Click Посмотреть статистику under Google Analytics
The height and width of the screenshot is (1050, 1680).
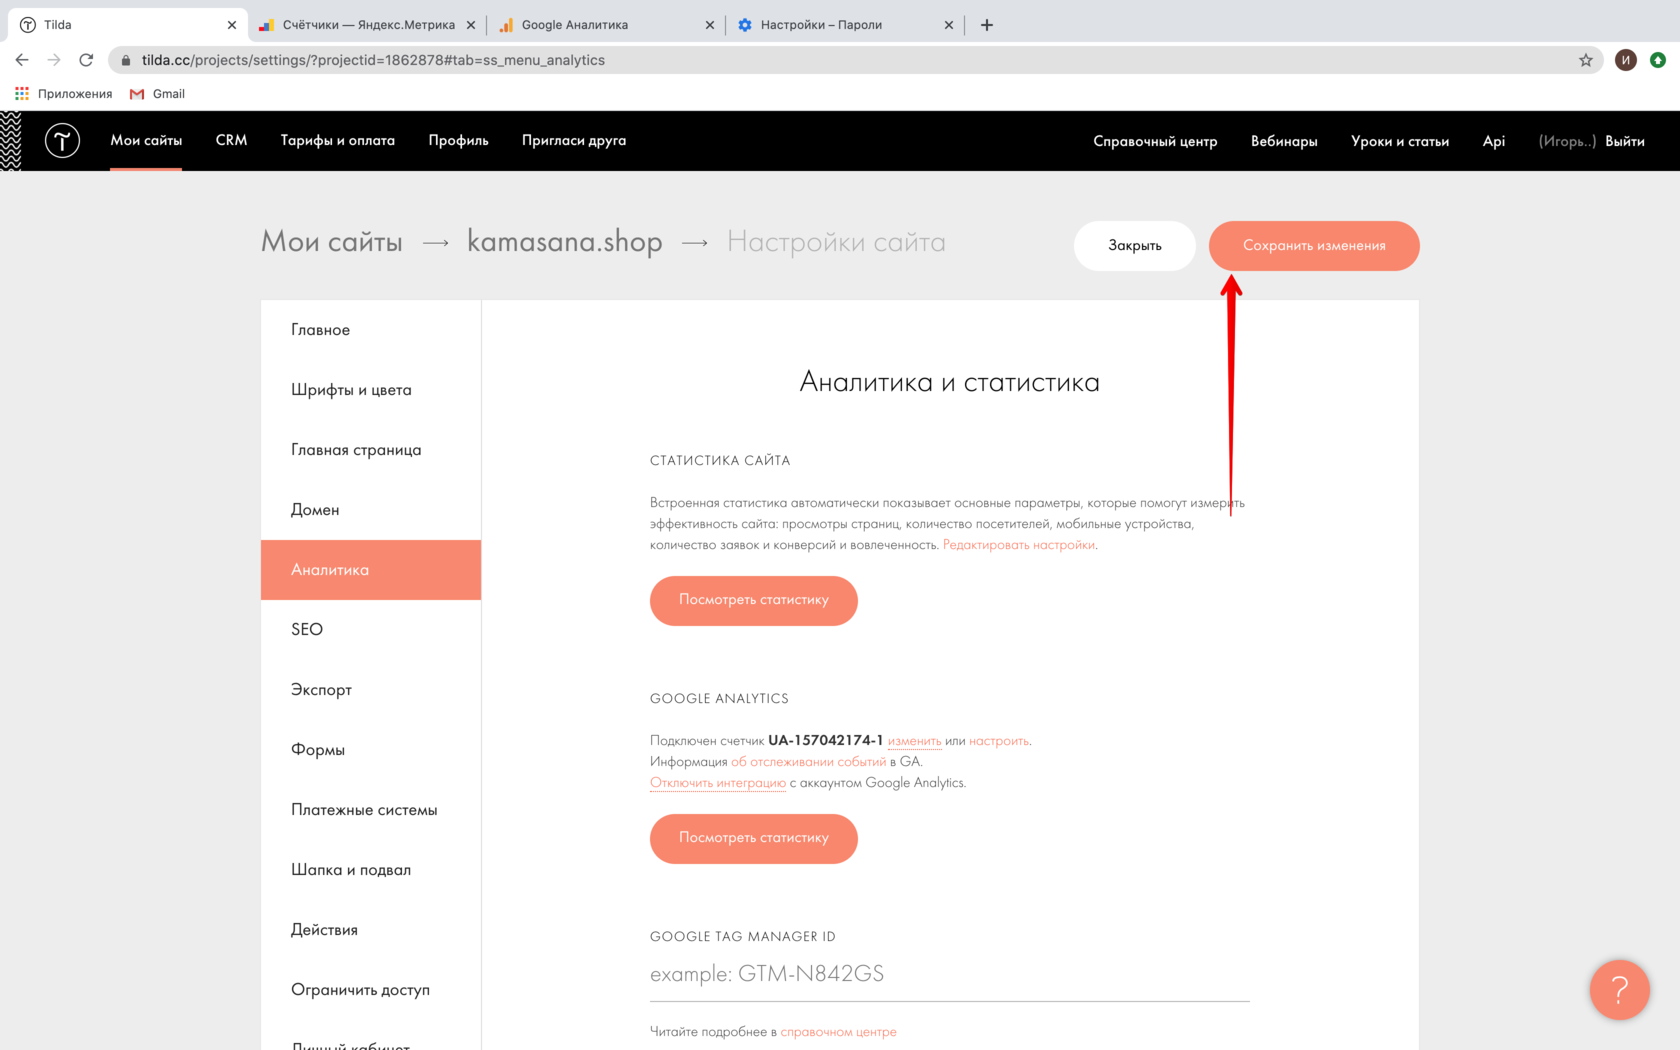click(754, 838)
